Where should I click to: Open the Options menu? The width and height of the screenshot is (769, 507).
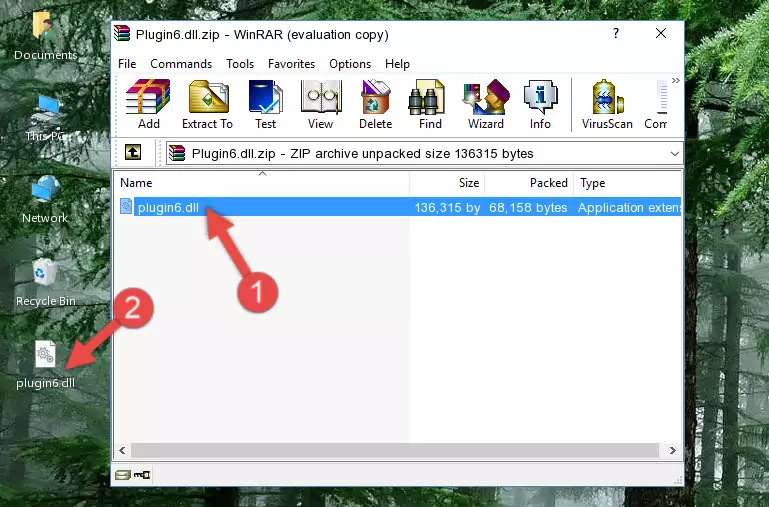tap(350, 64)
